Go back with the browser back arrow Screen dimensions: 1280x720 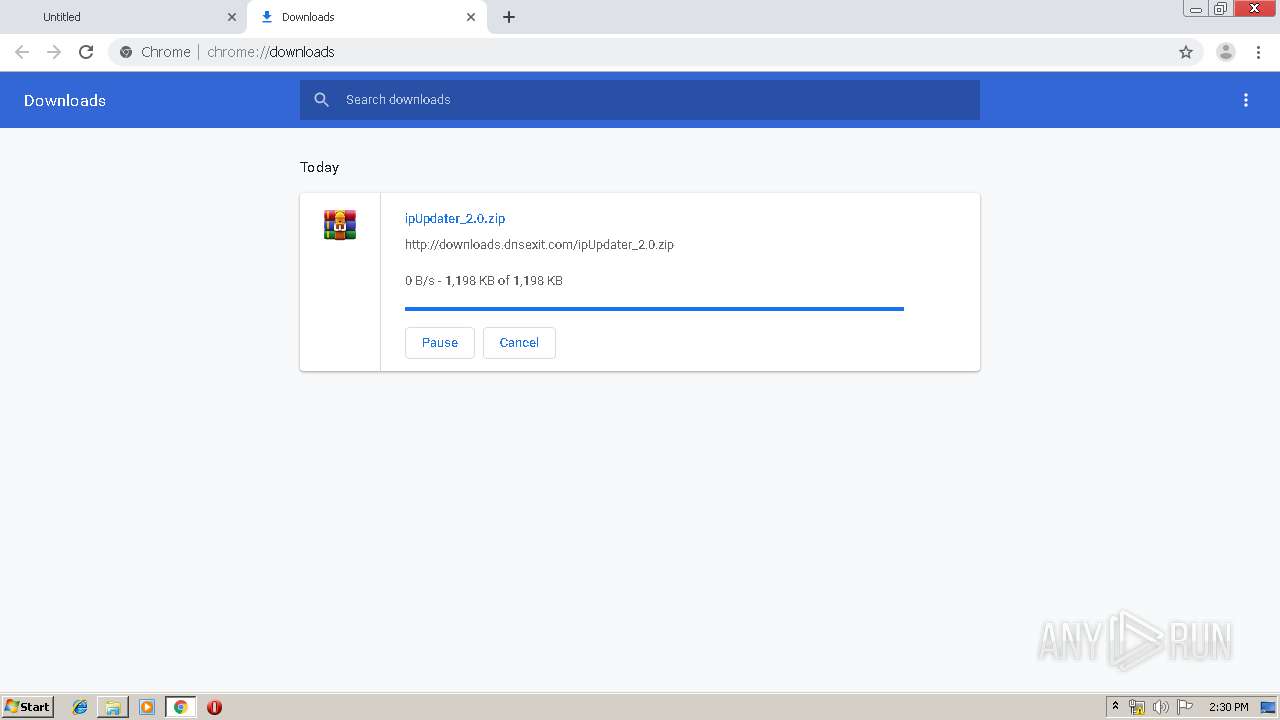pos(22,52)
